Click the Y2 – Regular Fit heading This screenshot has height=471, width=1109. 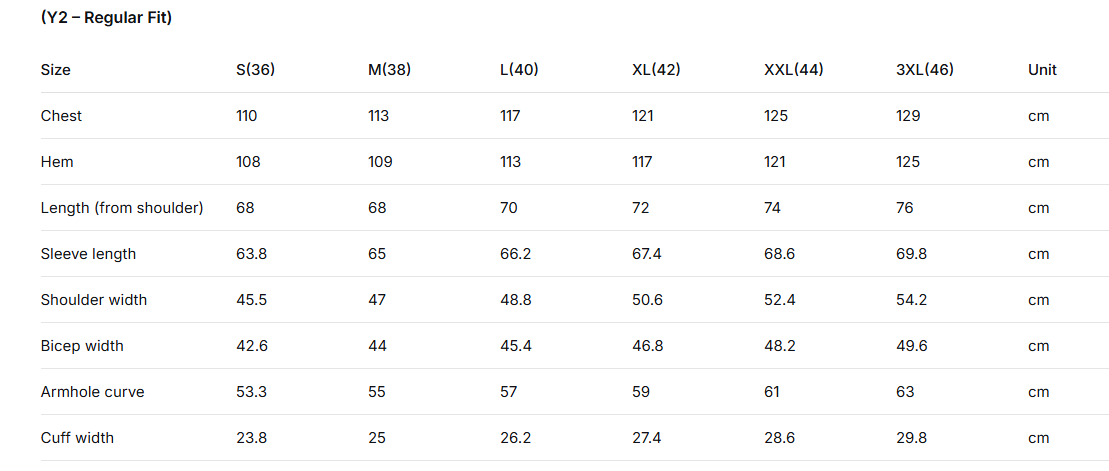coord(107,18)
